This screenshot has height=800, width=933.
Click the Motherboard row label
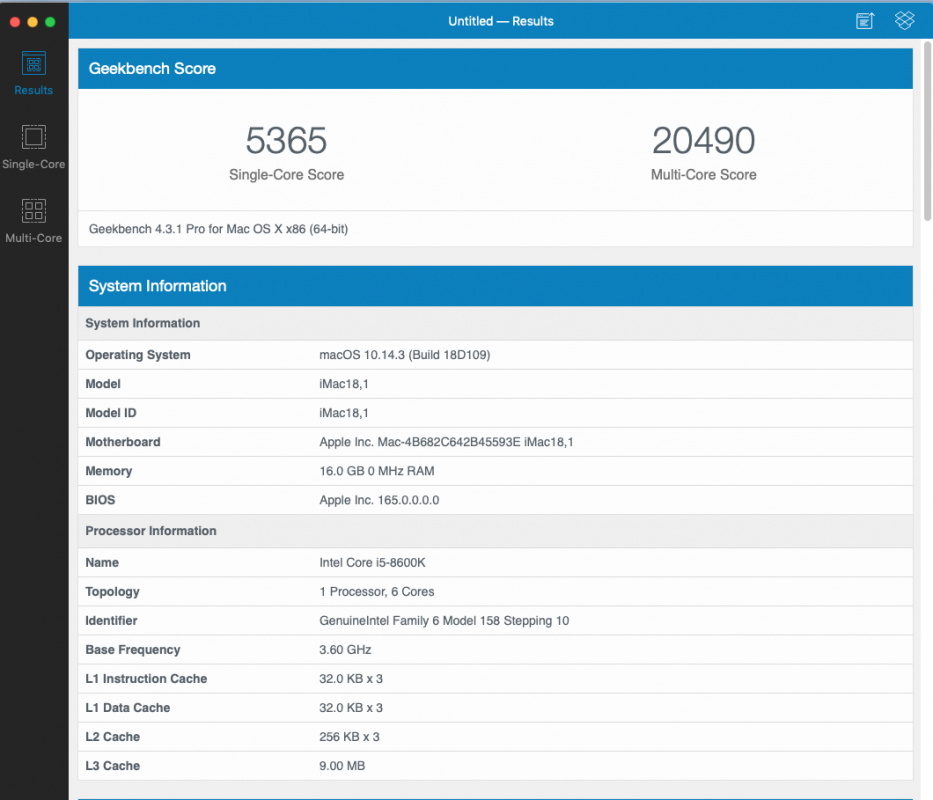coord(123,442)
